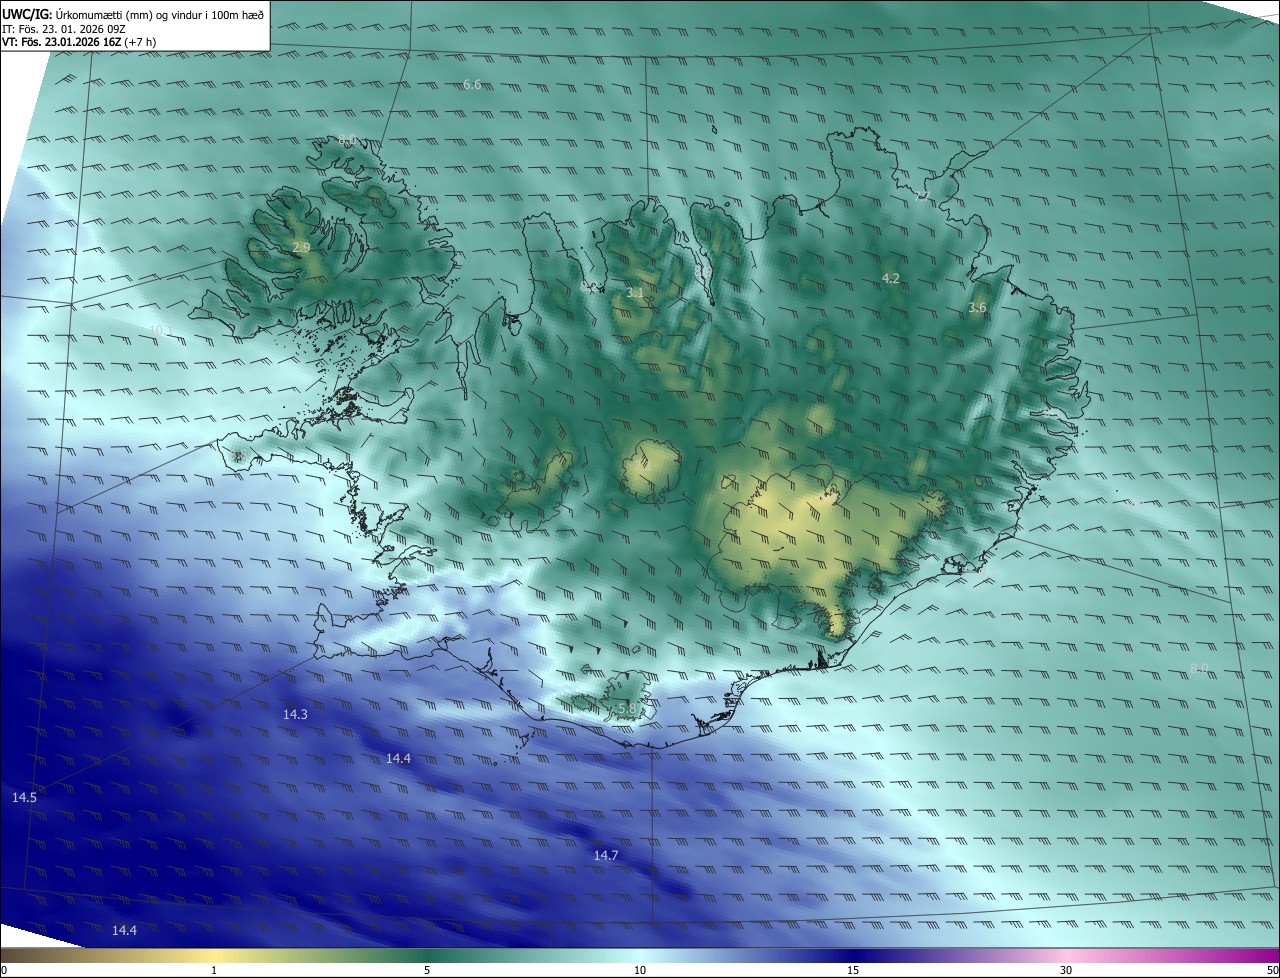The width and height of the screenshot is (1280, 978).
Task: Click the 3.1 value label on the map
Action: (635, 293)
